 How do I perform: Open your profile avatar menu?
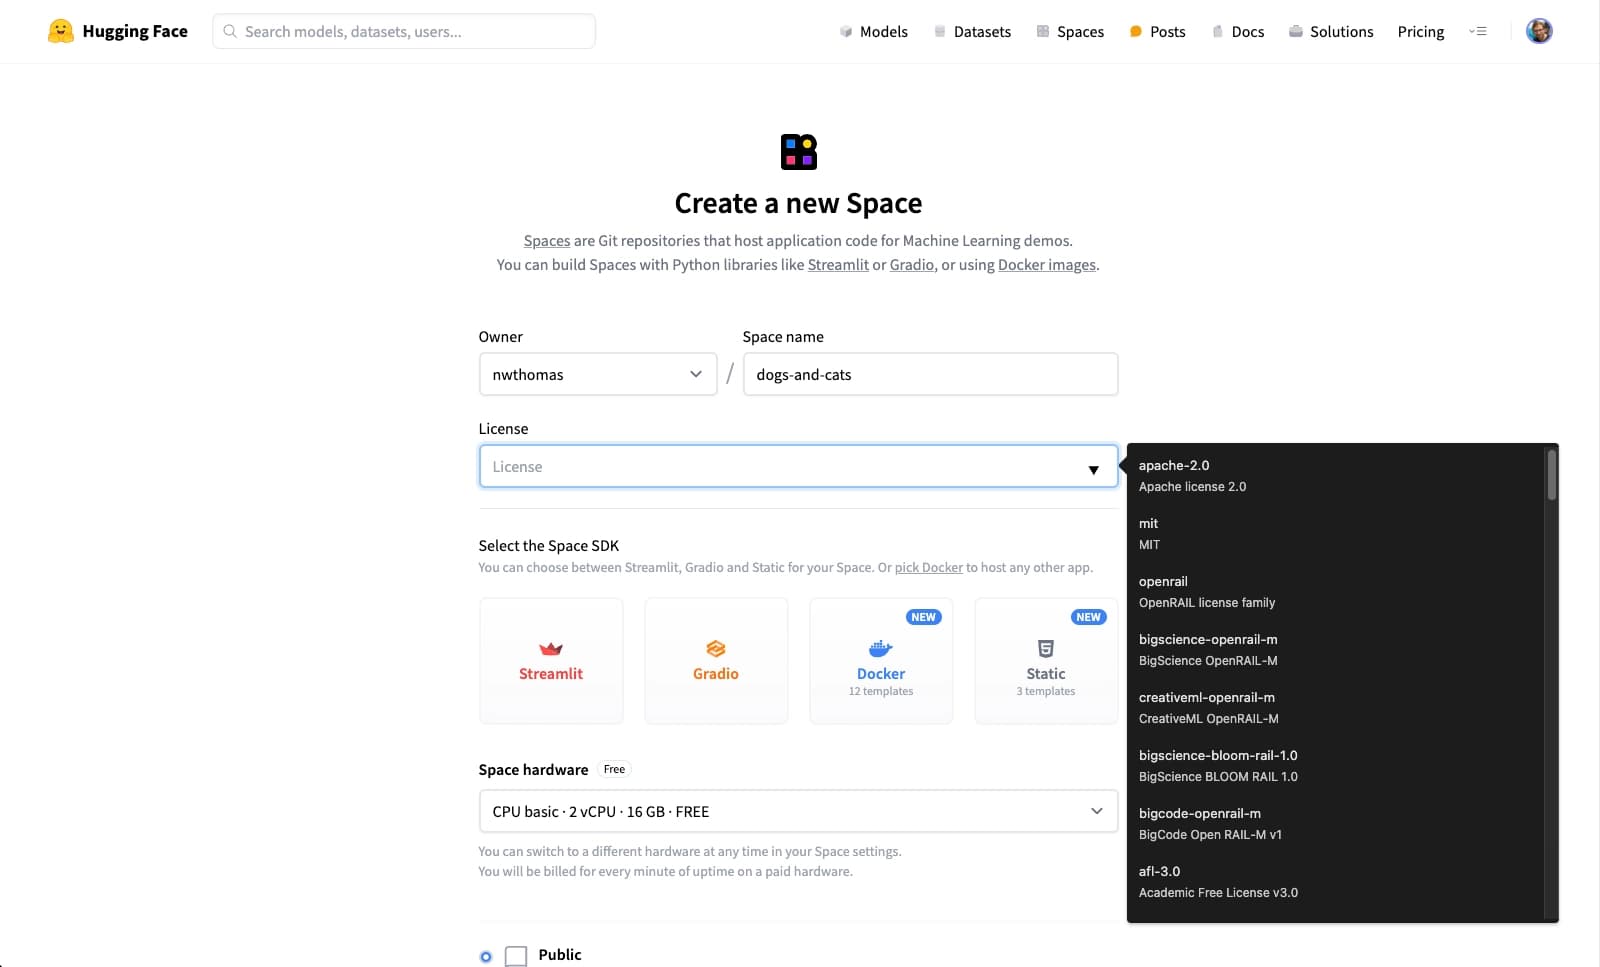point(1538,31)
